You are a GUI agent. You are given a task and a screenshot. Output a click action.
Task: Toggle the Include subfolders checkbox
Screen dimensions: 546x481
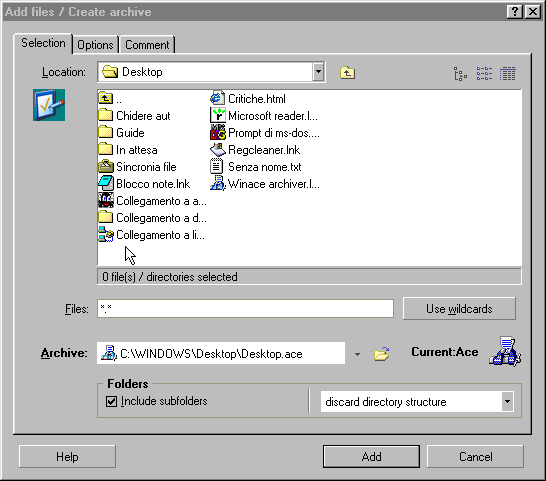point(111,402)
